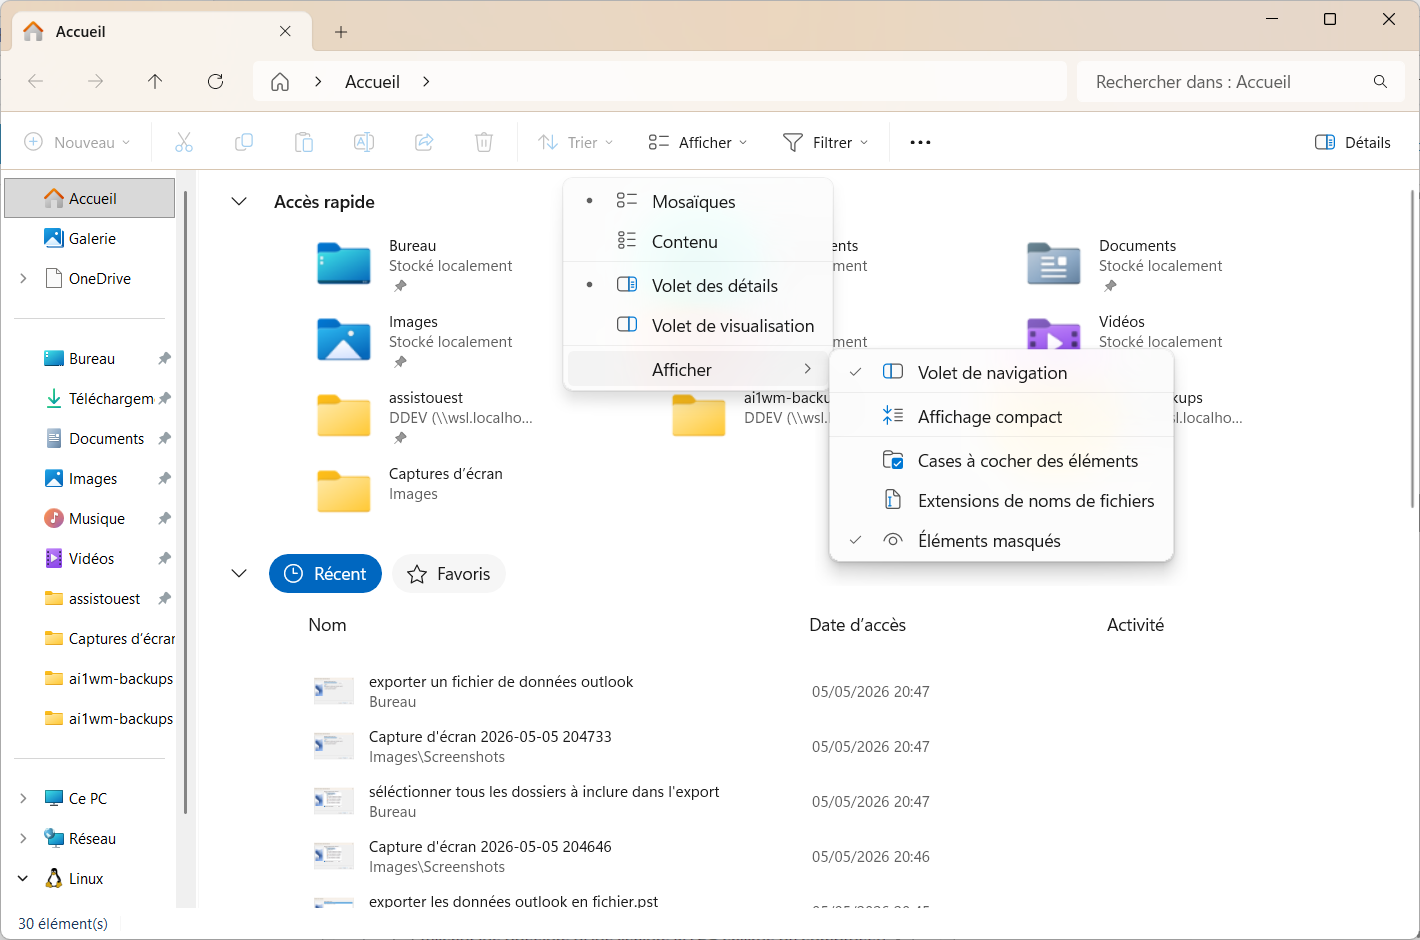
Task: Enable Affichage compact option
Action: 1001,416
